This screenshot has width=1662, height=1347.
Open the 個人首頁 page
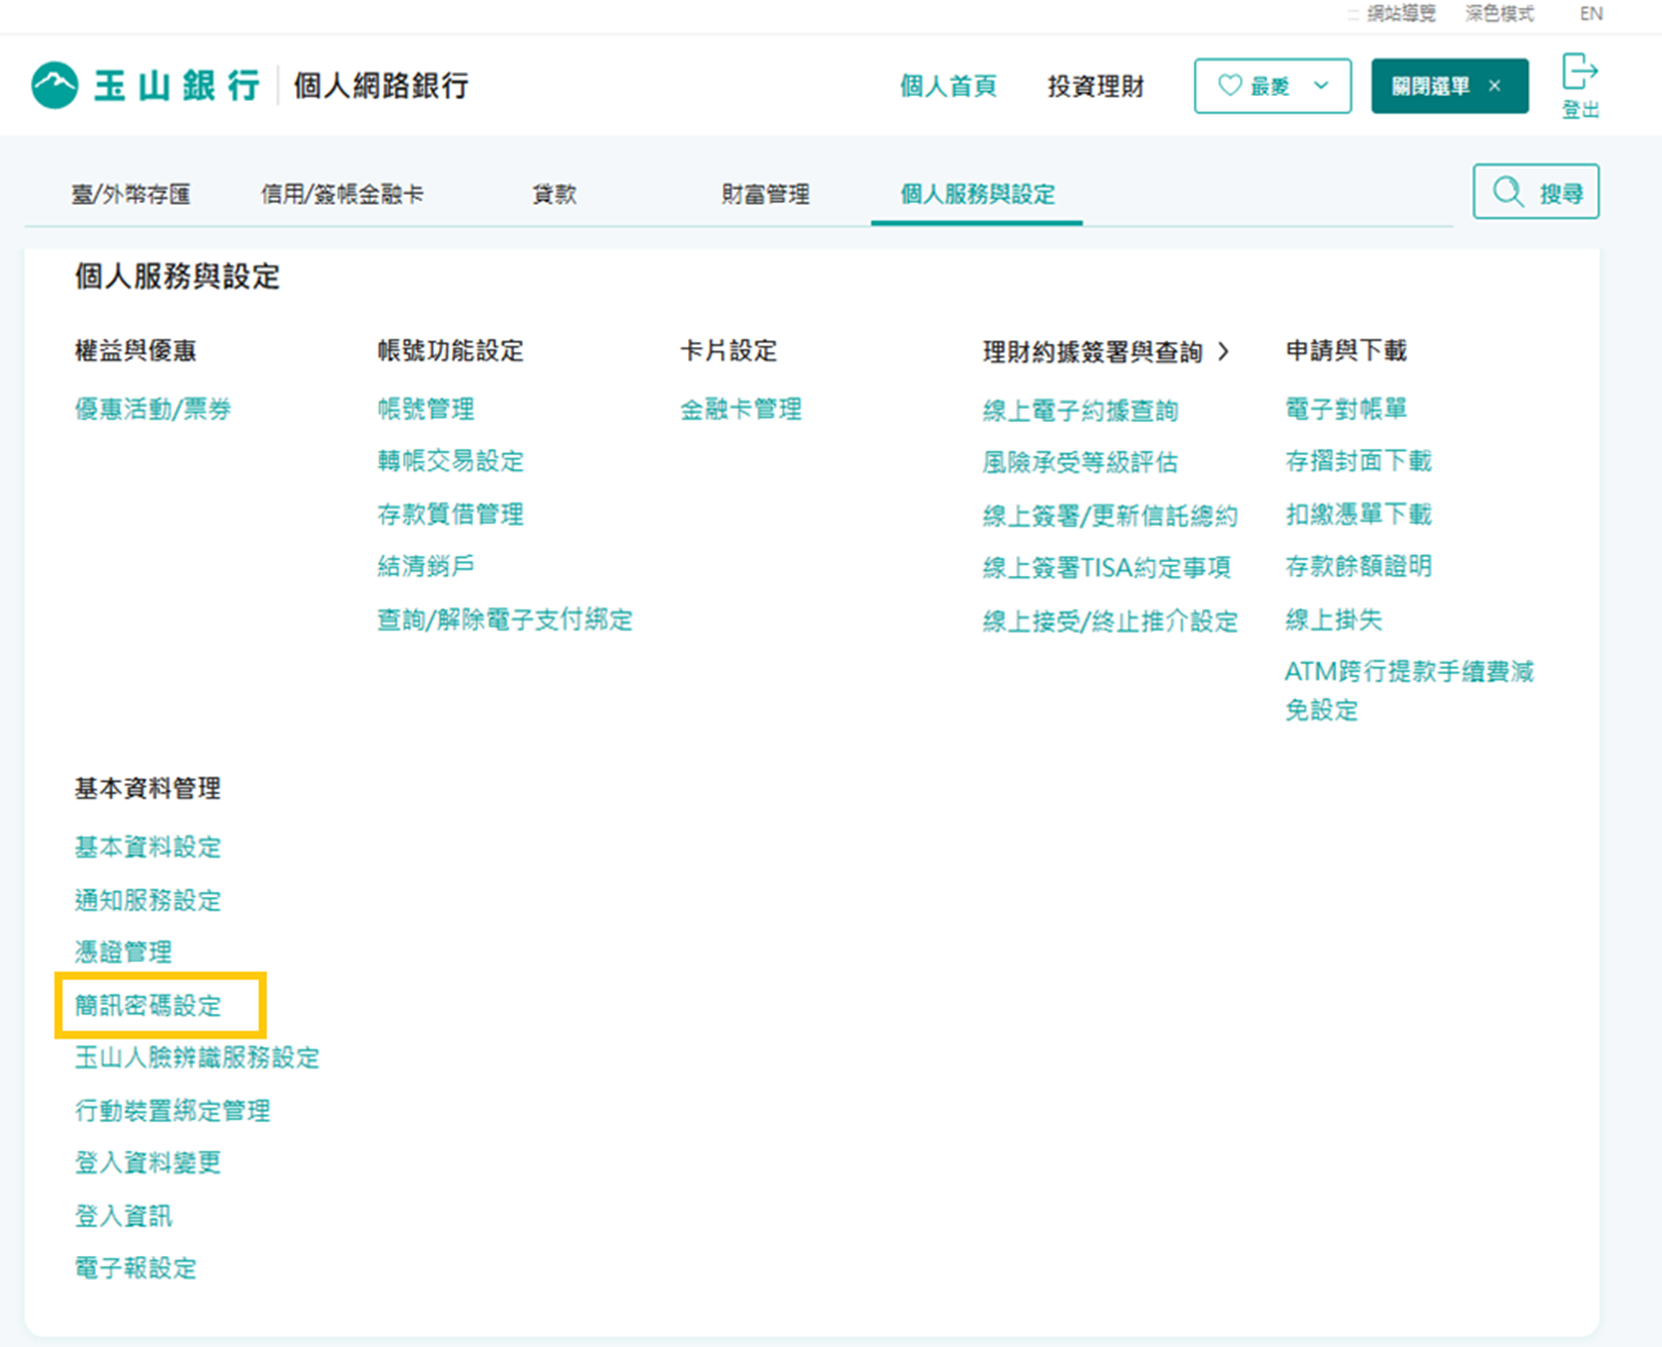pyautogui.click(x=948, y=87)
